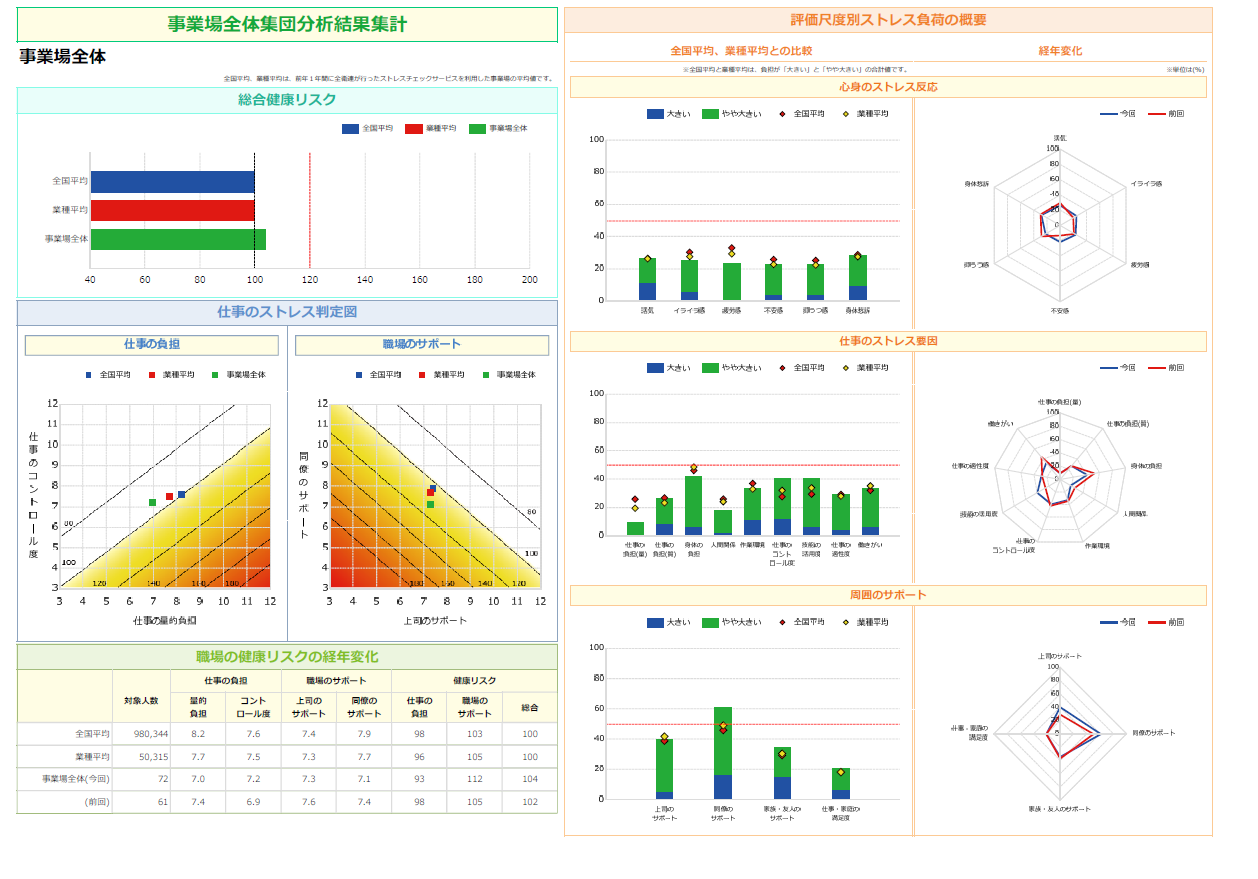Screen dimensions: 1258x879
Task: Click blue 大きい legend square in 心身のストレス反応
Action: tap(655, 114)
